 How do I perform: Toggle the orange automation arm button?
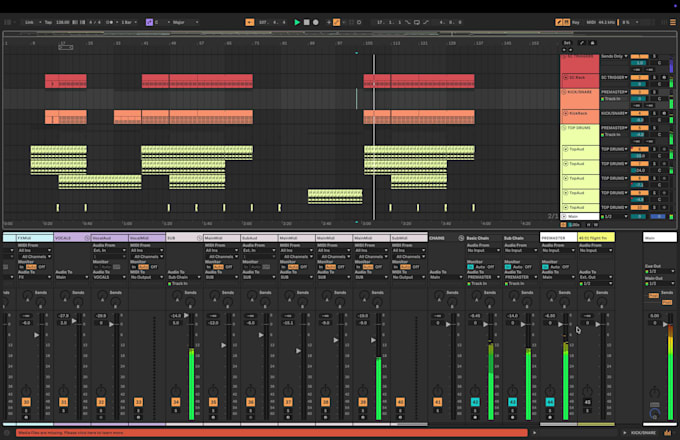(x=336, y=22)
